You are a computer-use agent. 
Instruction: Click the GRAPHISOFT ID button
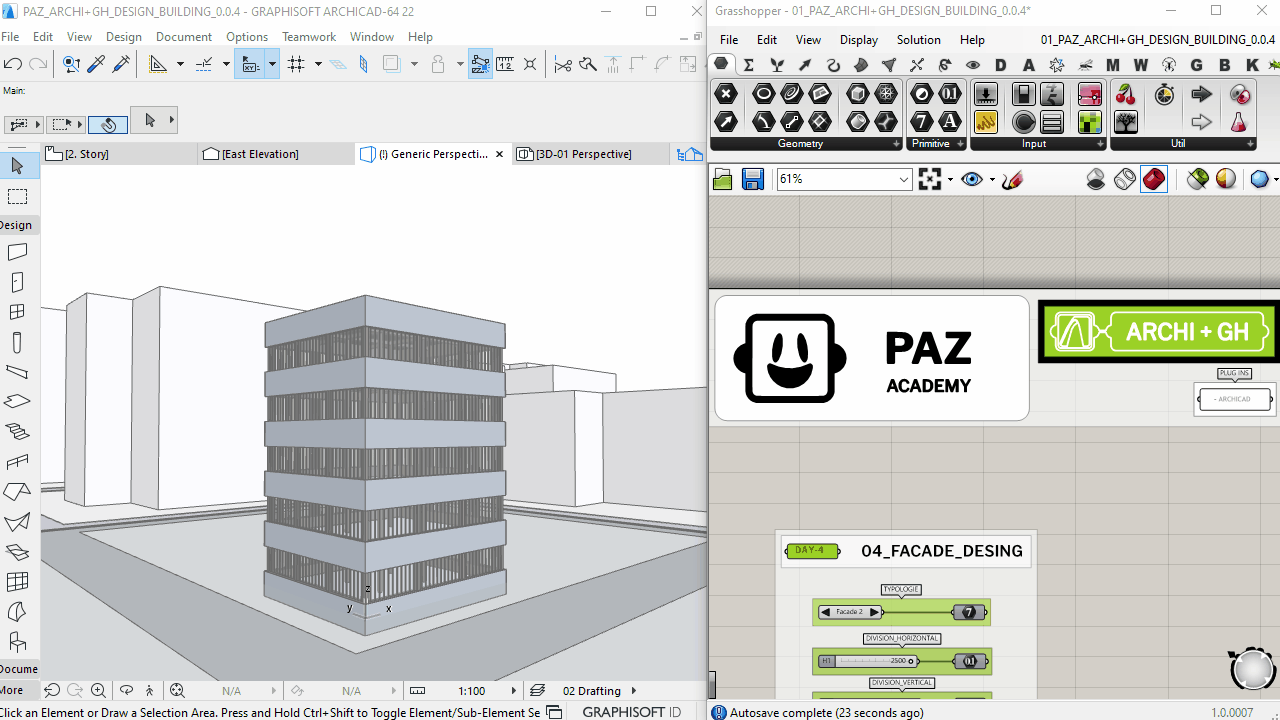pos(632,712)
